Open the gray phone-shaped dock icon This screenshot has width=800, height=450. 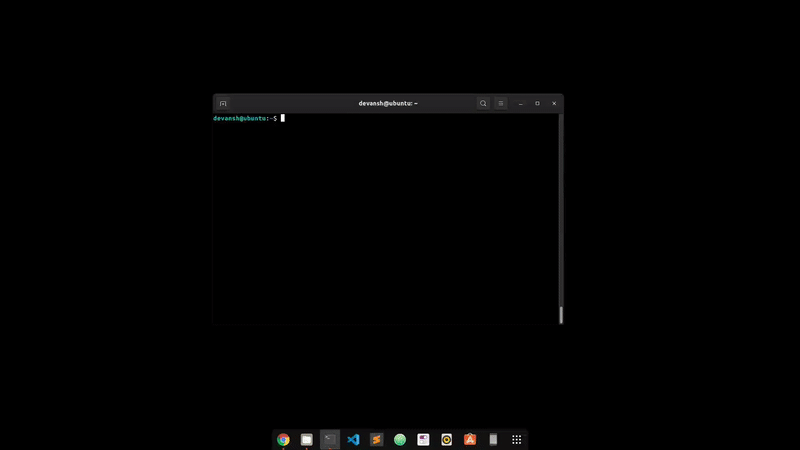tap(493, 439)
